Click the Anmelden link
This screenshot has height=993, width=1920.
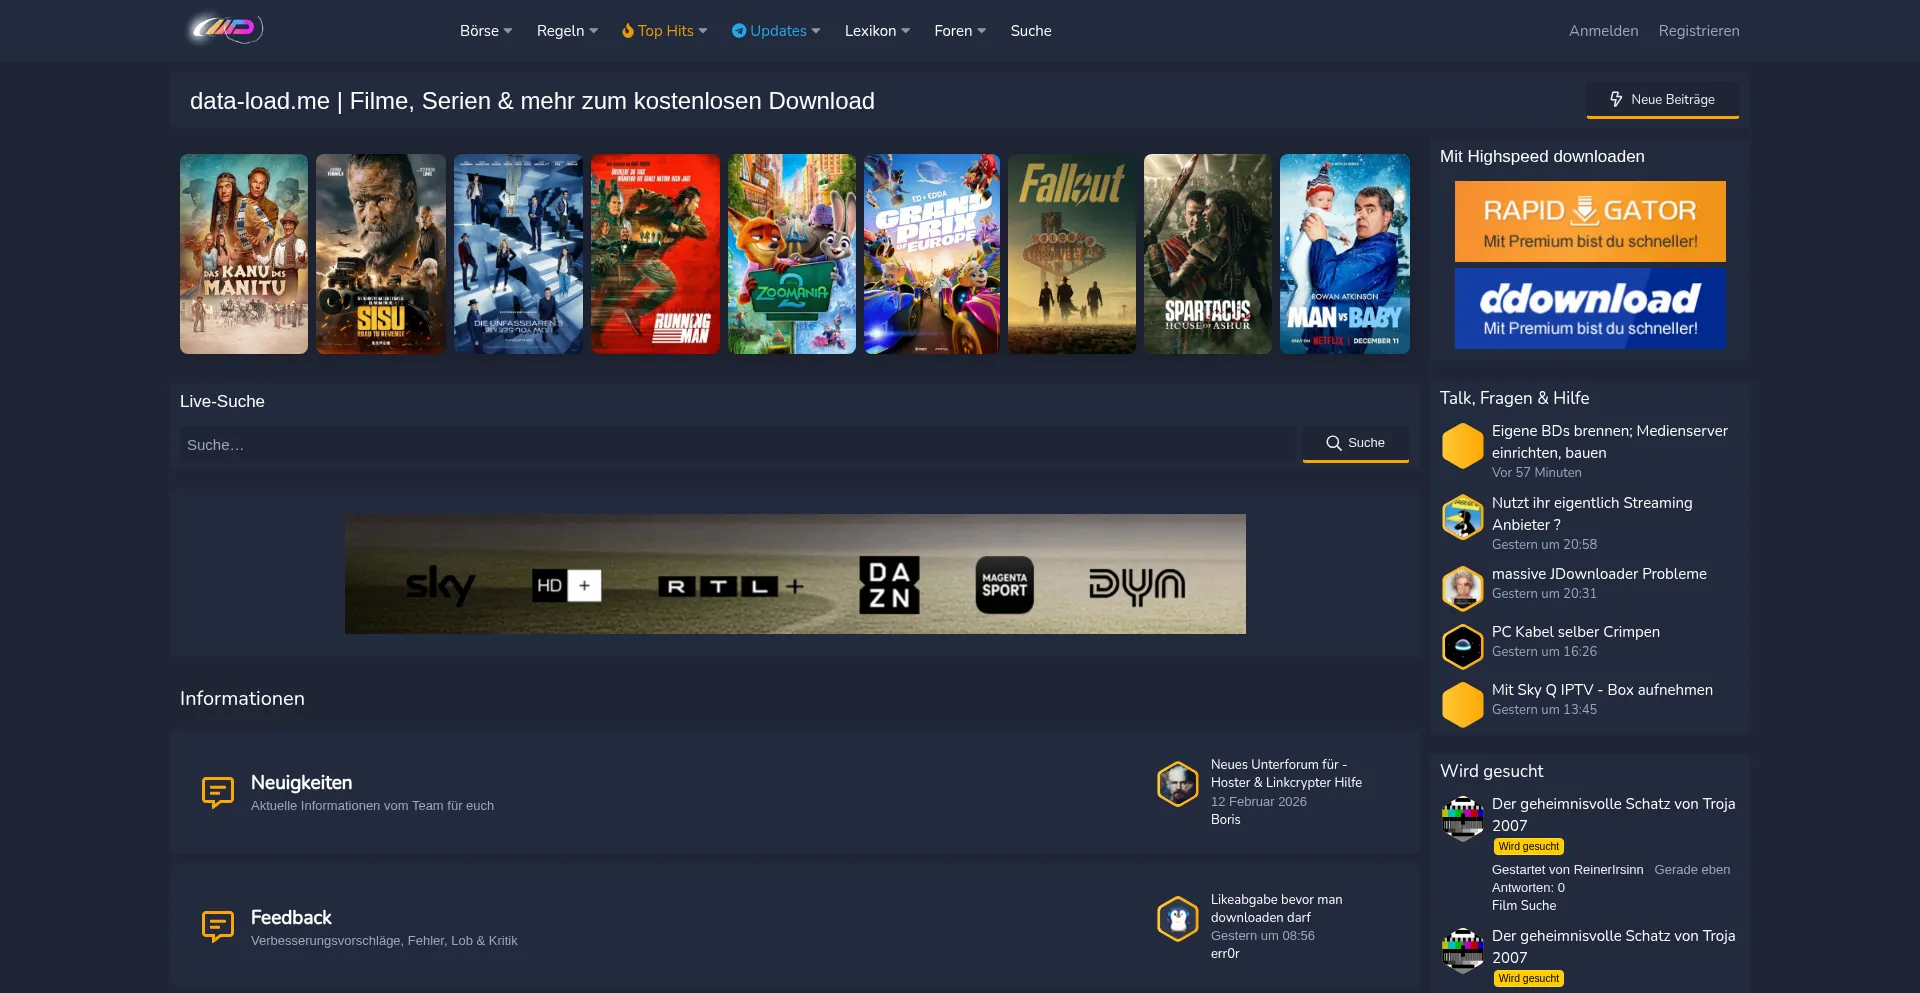coord(1604,31)
